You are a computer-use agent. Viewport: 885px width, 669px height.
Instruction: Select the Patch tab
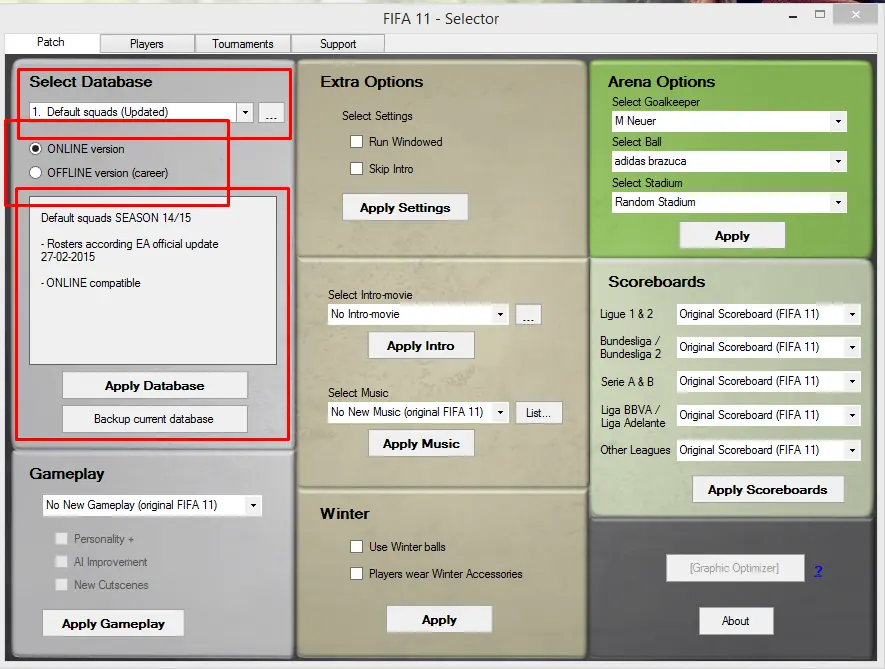[x=51, y=42]
